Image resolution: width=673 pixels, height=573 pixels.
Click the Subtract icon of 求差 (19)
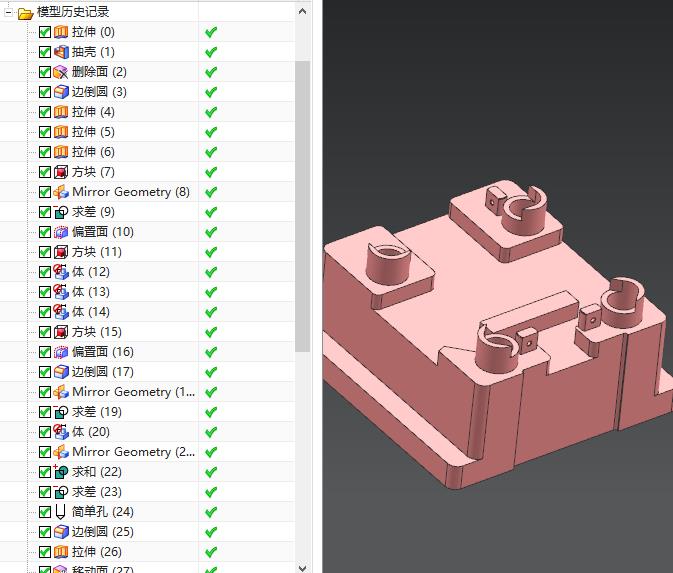click(x=61, y=412)
